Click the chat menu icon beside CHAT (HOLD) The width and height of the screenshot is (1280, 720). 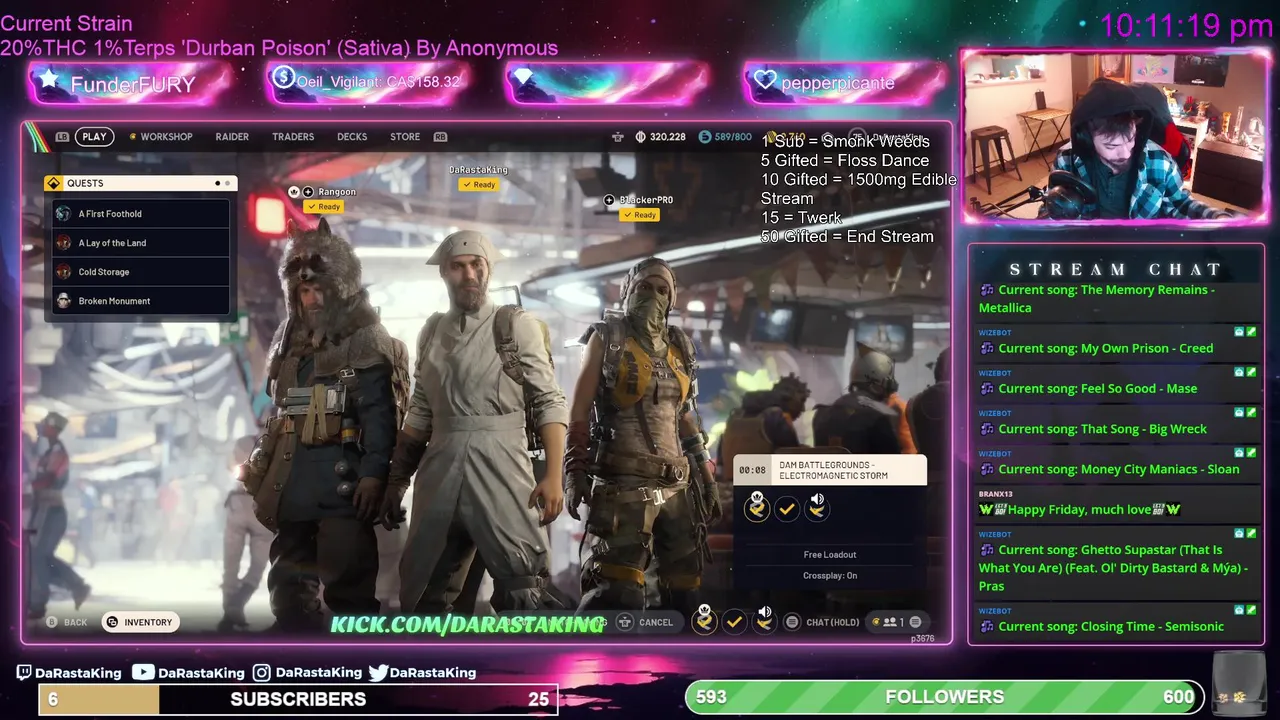coord(792,622)
